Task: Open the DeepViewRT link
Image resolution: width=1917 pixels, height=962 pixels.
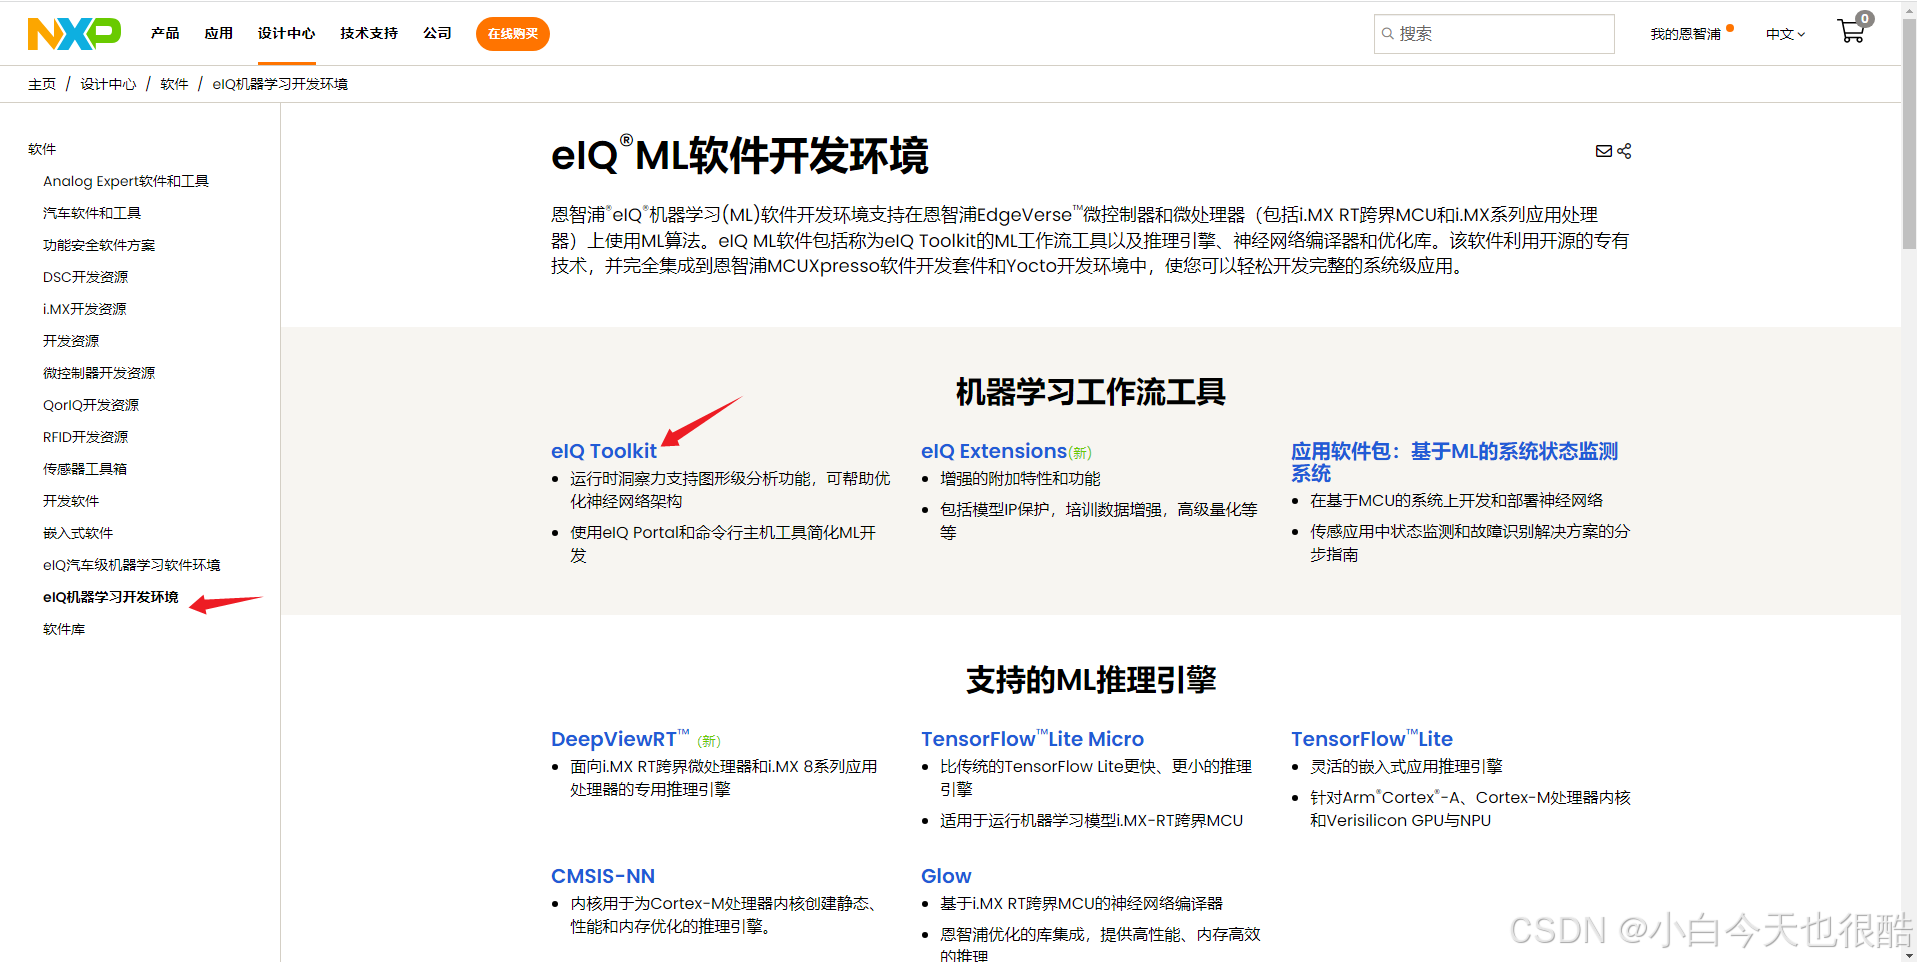Action: coord(617,738)
